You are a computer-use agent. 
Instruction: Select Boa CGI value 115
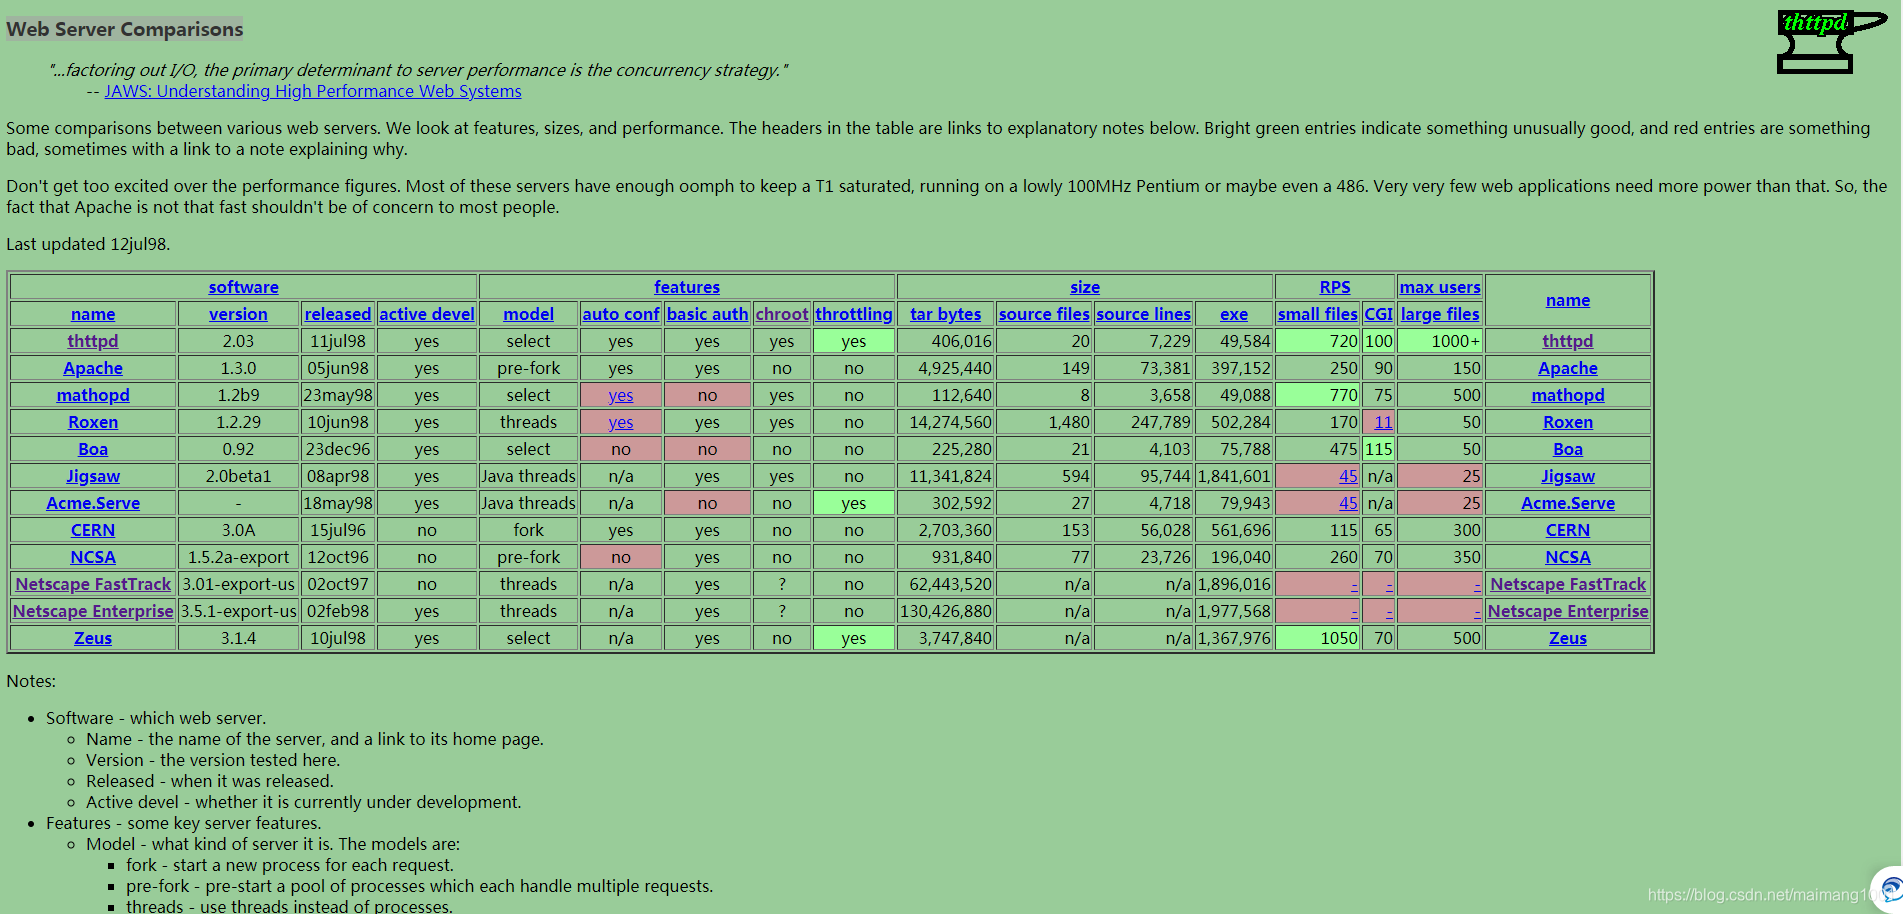[1379, 449]
